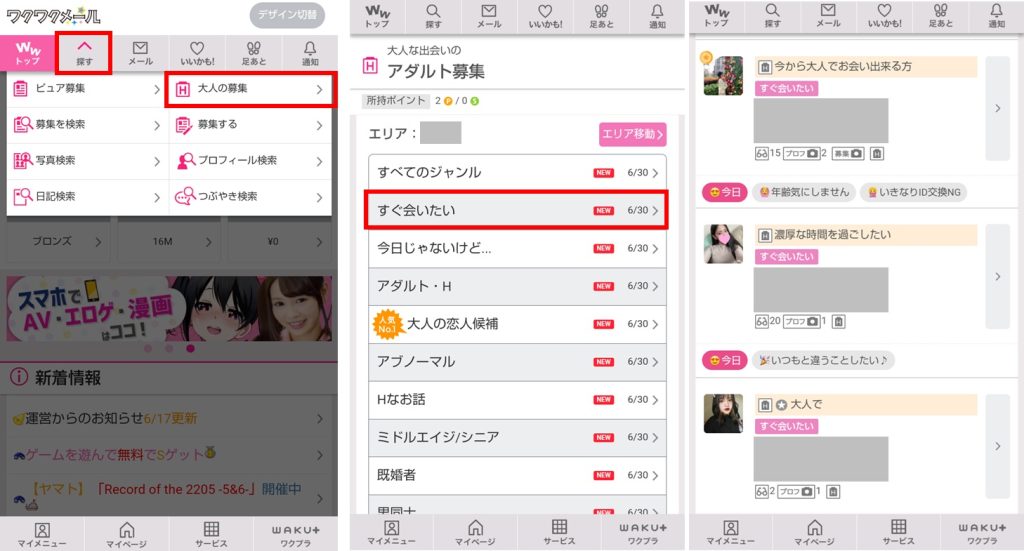Click the デザイン切替 toggle button
The height and width of the screenshot is (551, 1024).
tap(287, 14)
